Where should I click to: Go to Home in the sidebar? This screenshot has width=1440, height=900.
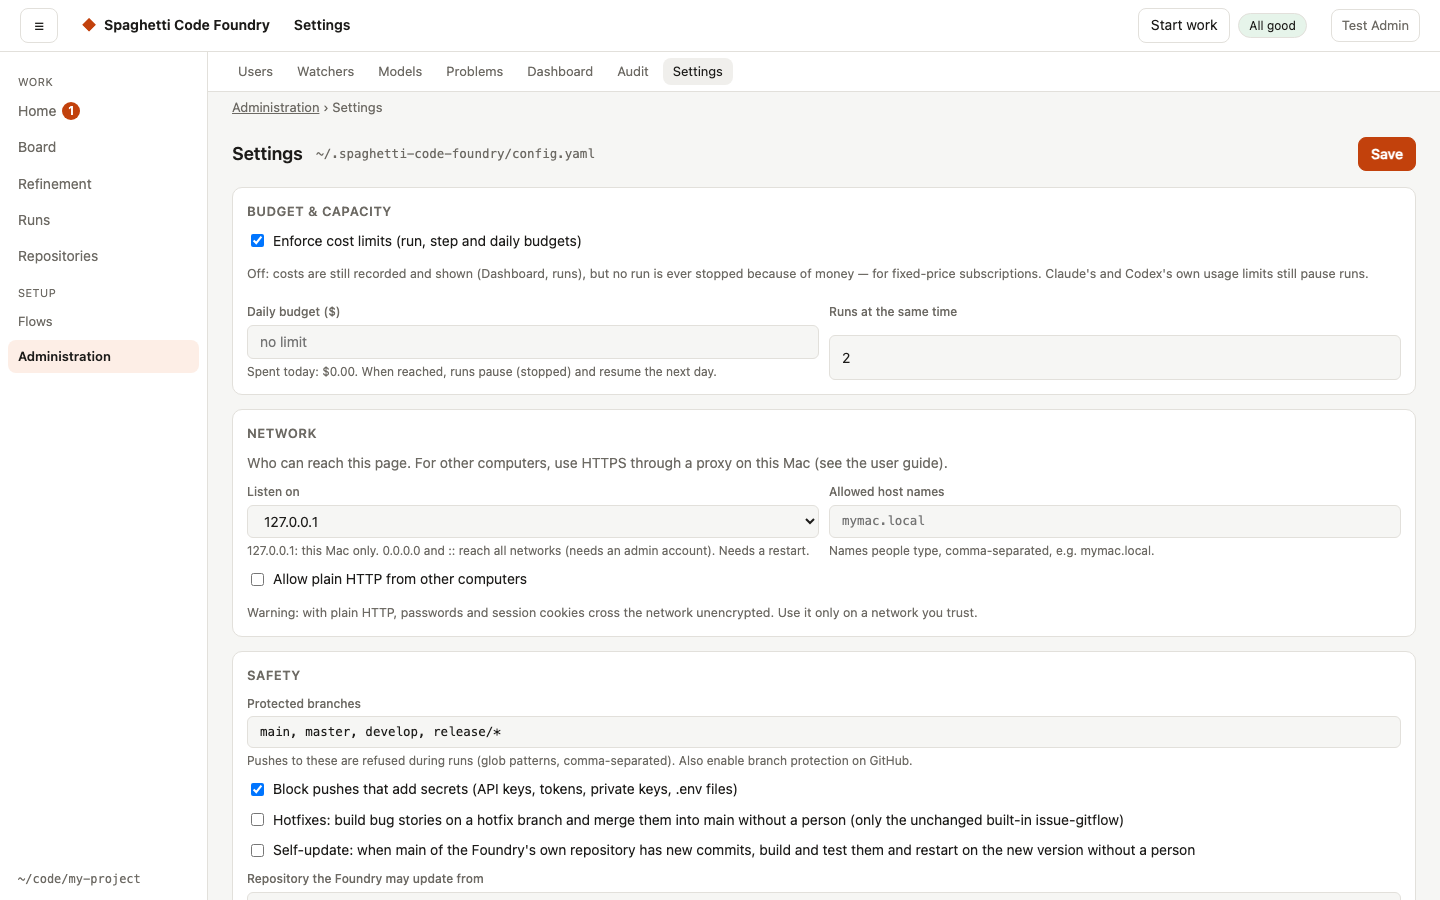pyautogui.click(x=103, y=111)
